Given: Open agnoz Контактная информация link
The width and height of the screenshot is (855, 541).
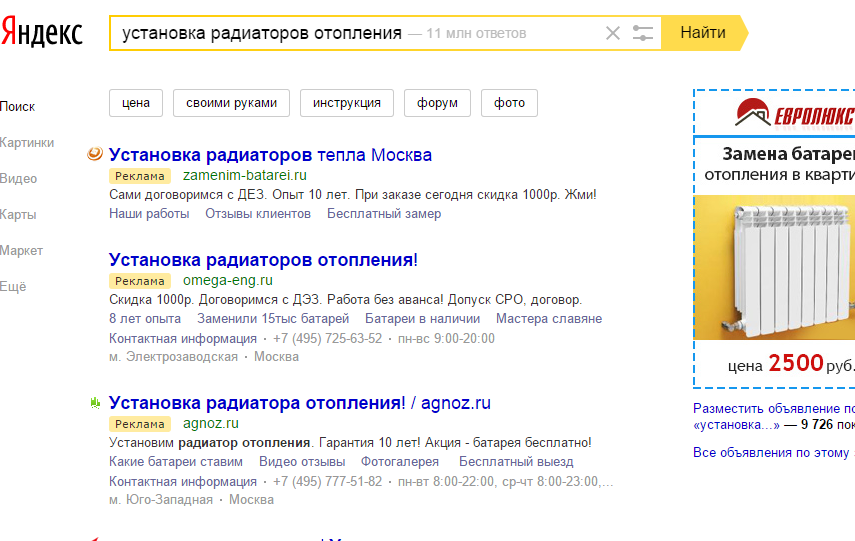Looking at the screenshot, I should click(183, 482).
